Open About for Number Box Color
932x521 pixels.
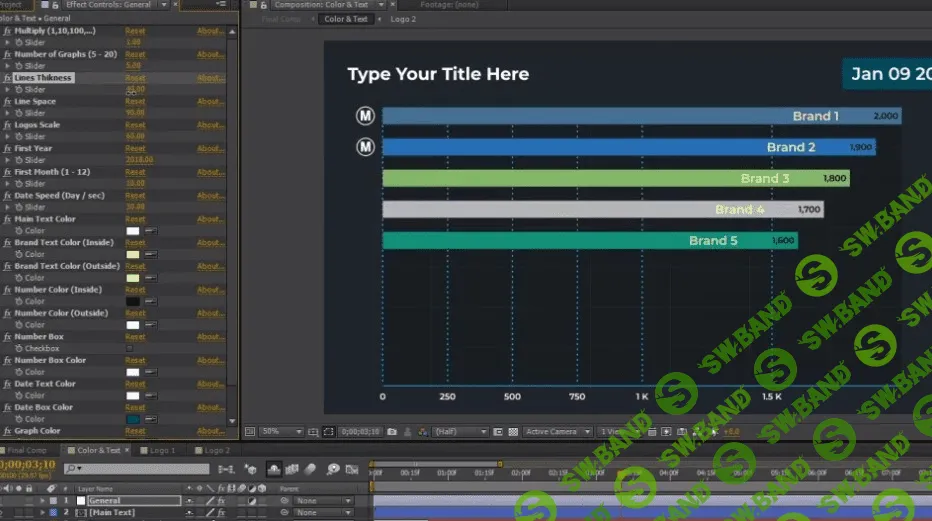point(210,360)
